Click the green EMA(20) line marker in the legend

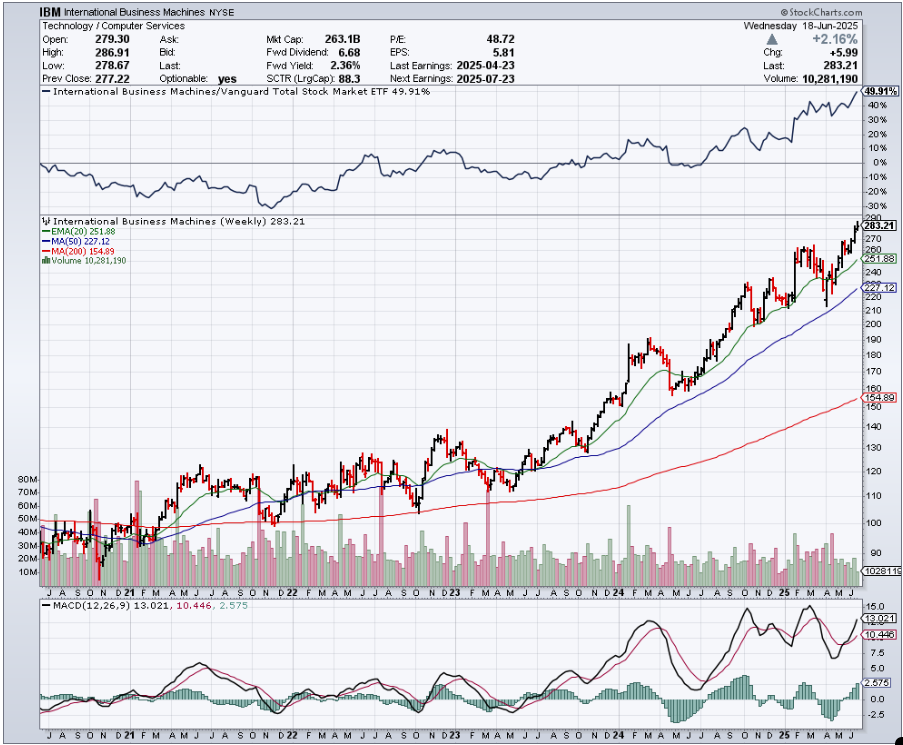[x=47, y=231]
